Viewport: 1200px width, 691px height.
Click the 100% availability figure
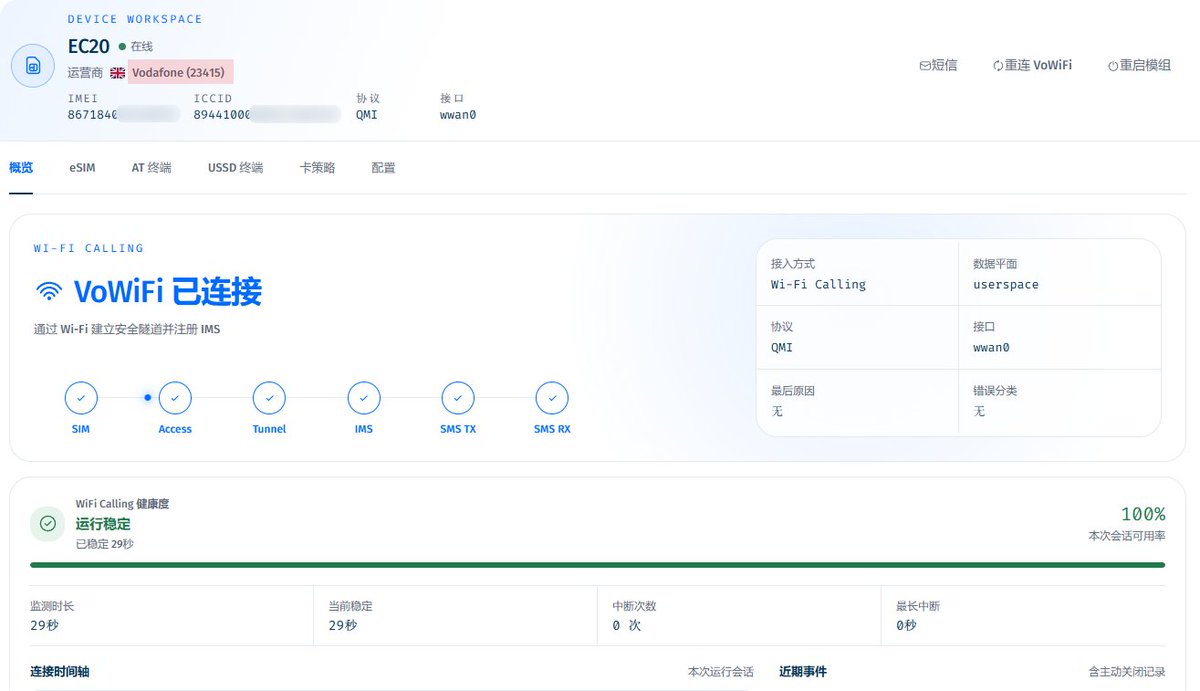click(1142, 514)
